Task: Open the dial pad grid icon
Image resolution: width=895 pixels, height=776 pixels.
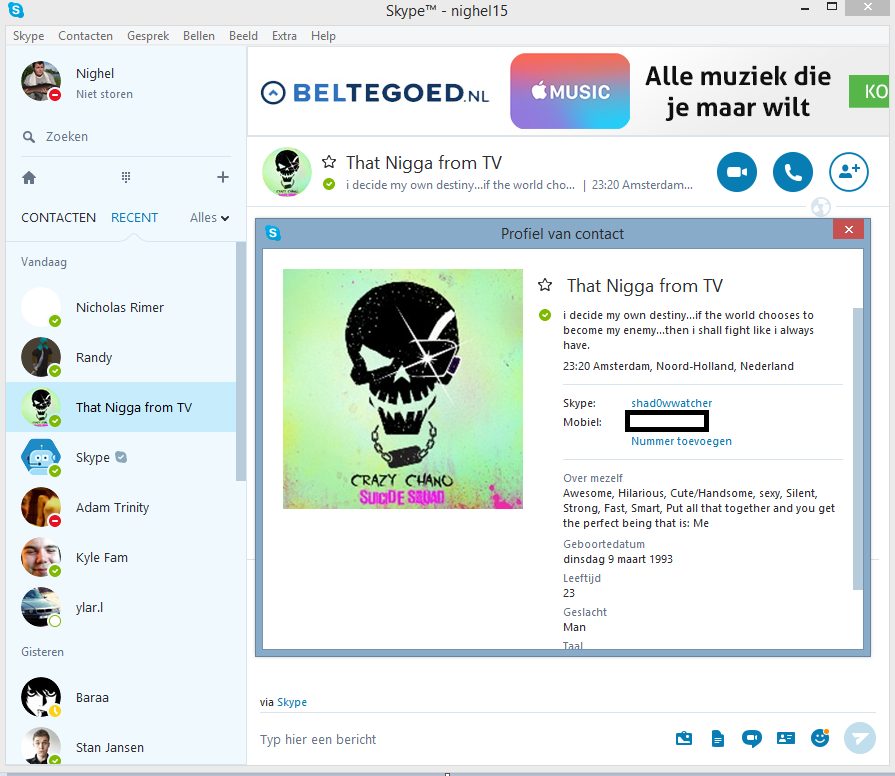Action: tap(126, 177)
